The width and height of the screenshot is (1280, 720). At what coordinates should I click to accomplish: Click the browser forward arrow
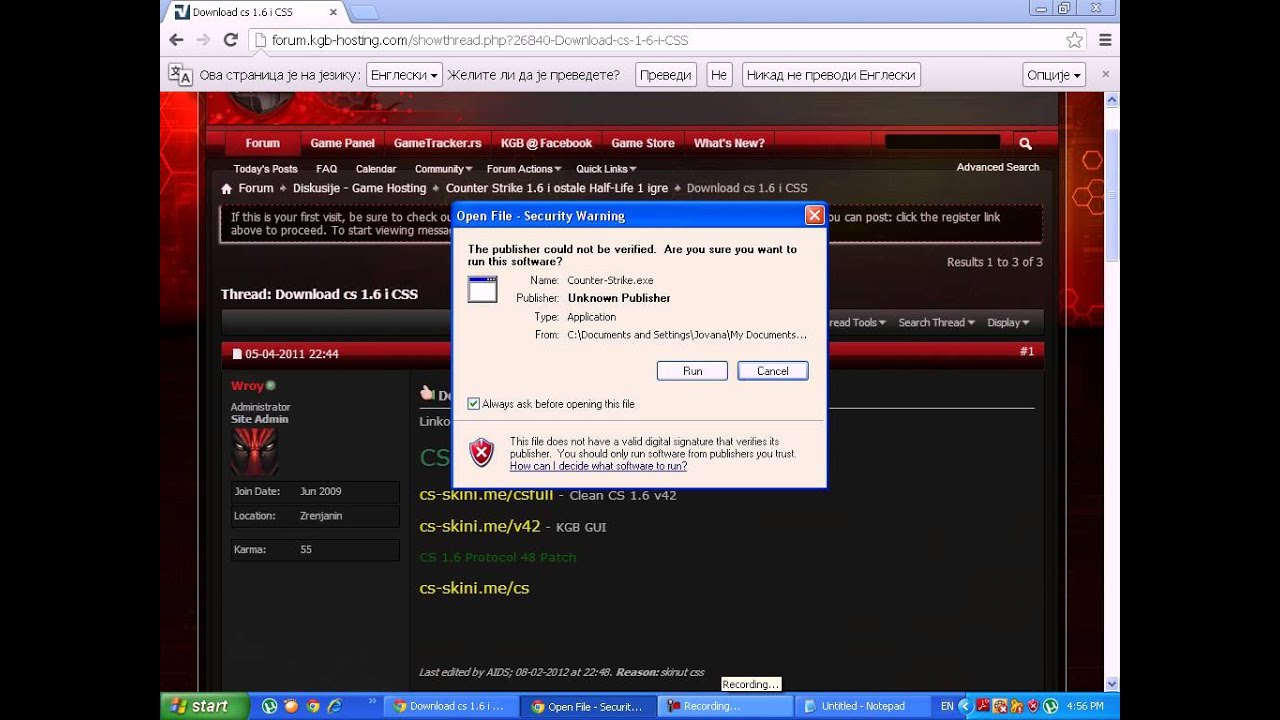[203, 40]
